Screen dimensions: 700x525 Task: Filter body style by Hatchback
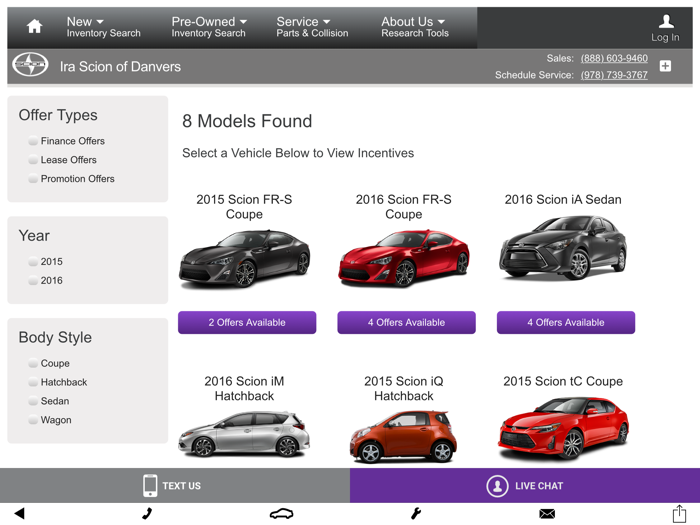(58, 382)
